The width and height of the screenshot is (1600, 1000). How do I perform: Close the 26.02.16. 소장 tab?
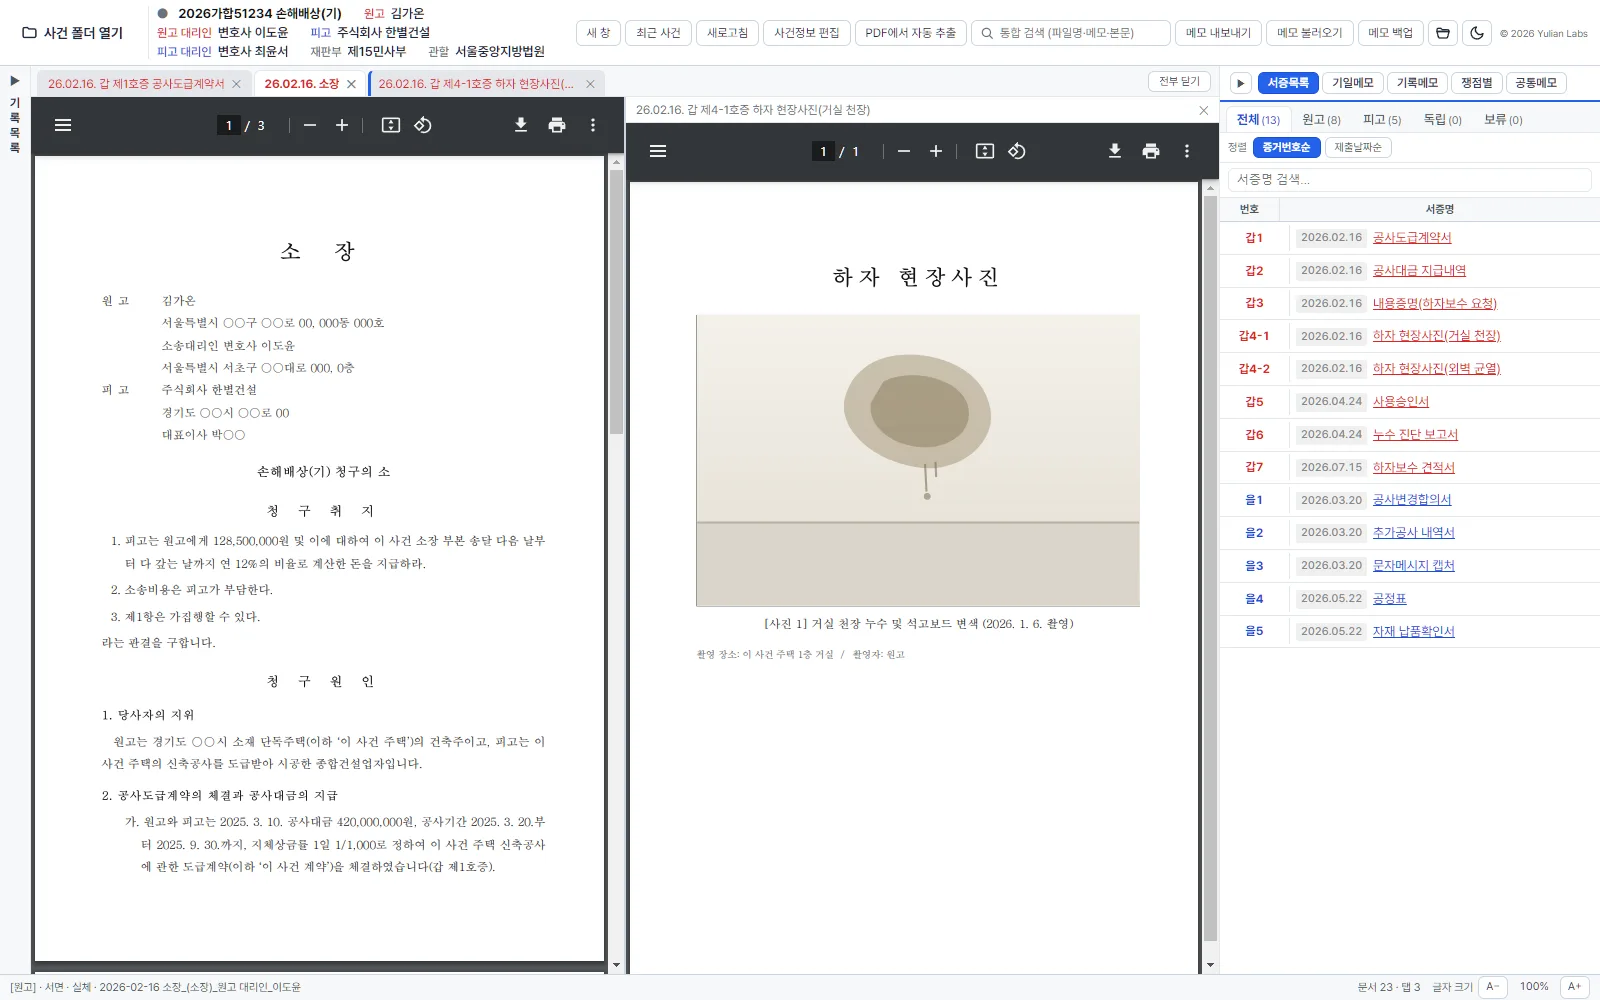(351, 84)
